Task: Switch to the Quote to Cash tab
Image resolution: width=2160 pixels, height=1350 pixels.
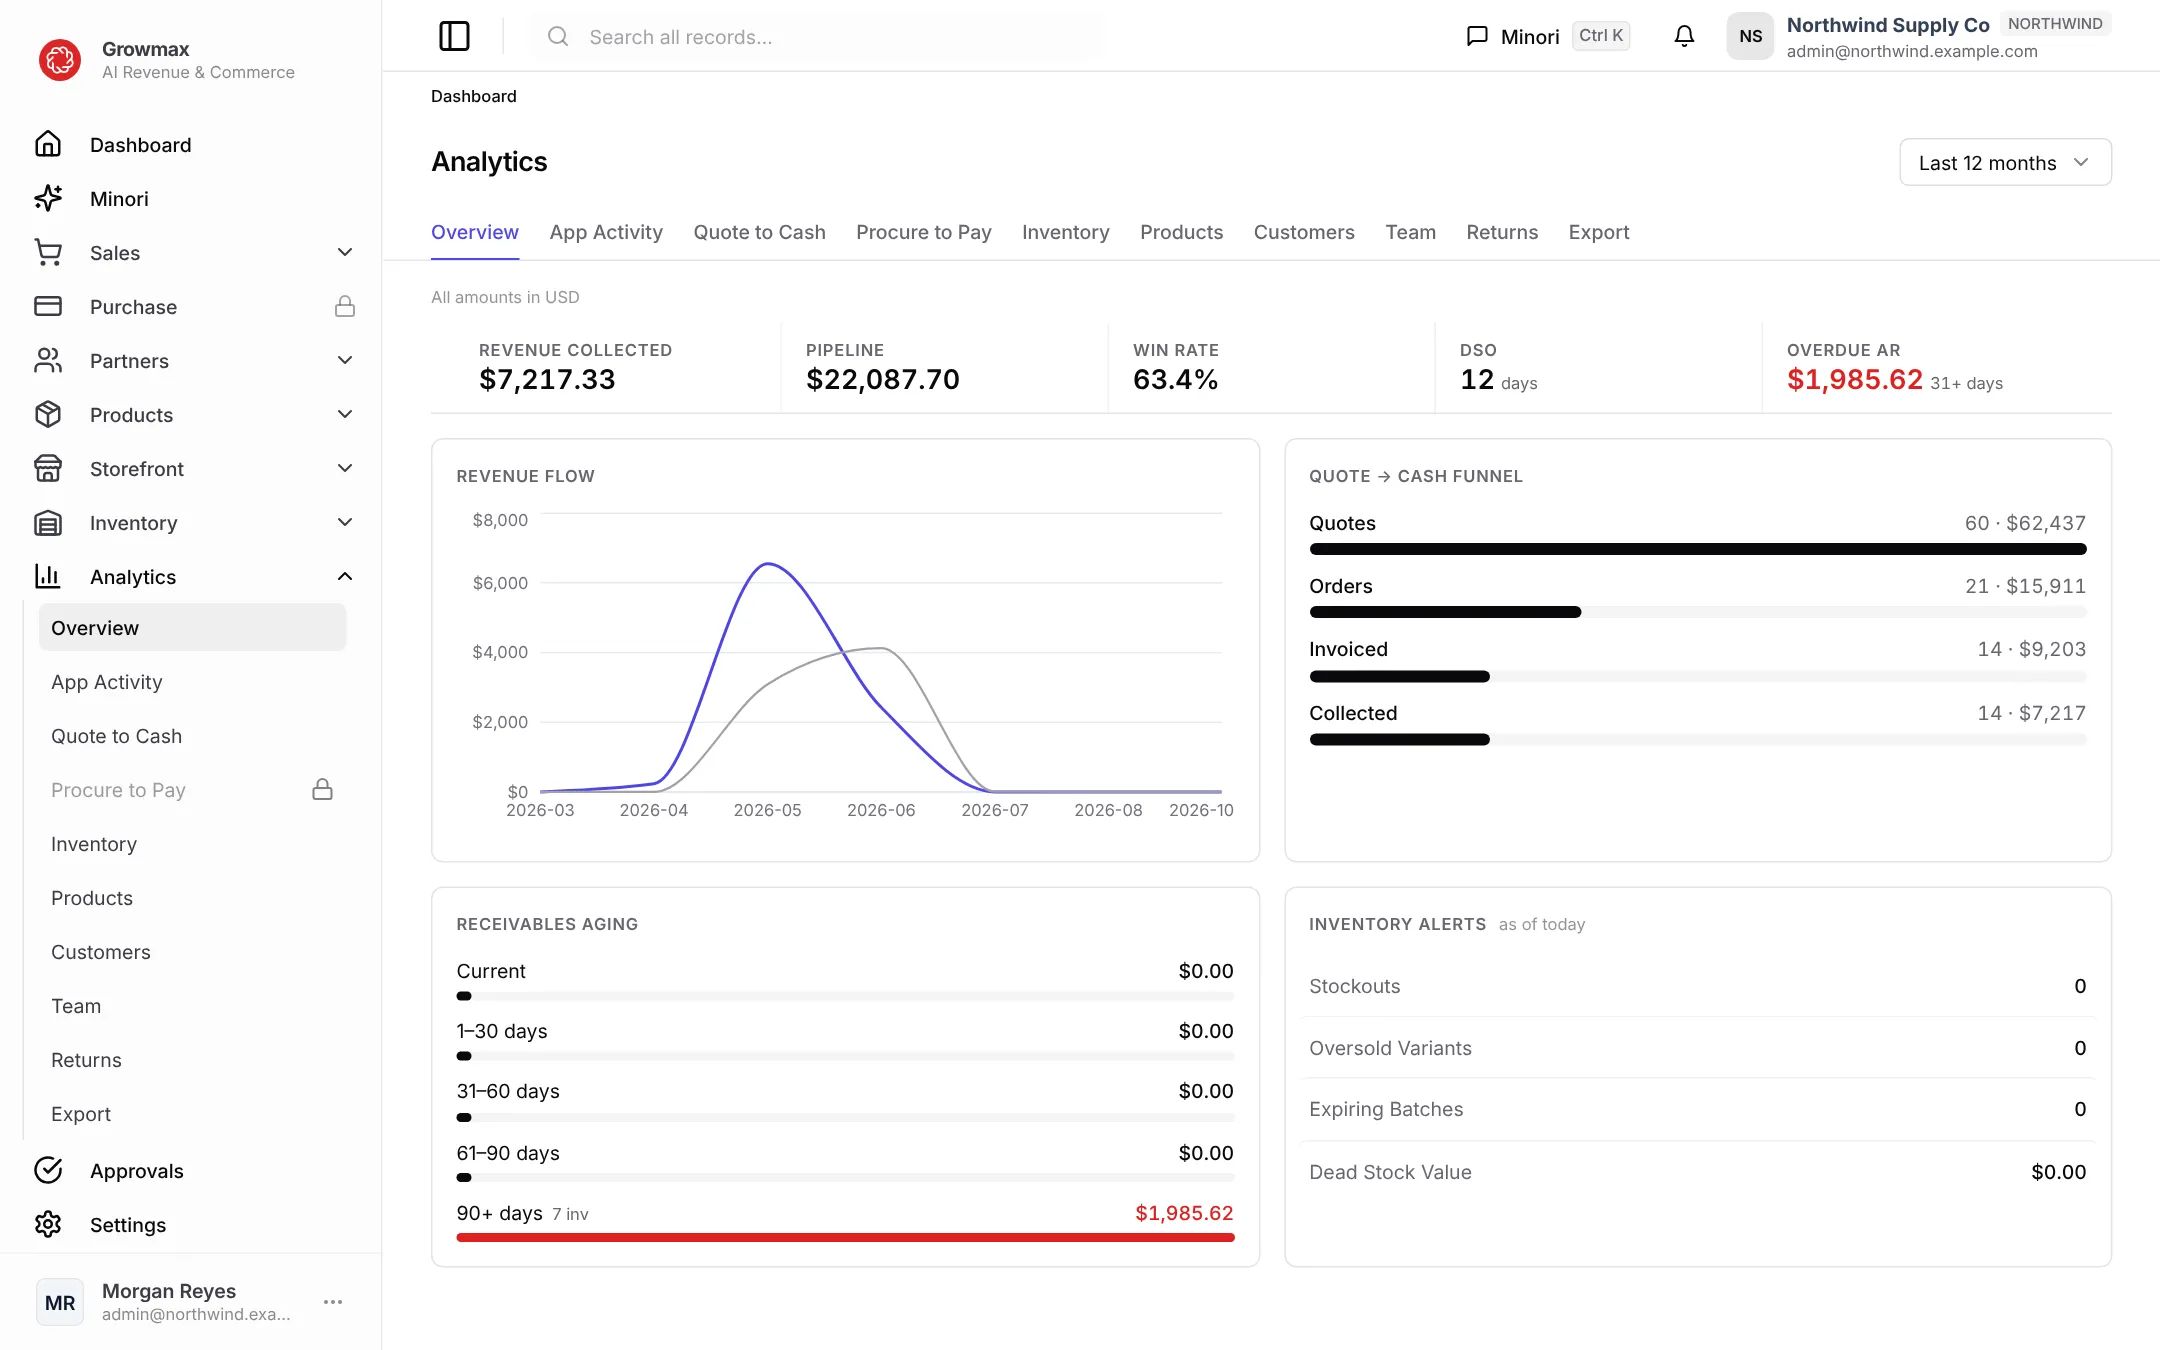Action: coord(759,232)
